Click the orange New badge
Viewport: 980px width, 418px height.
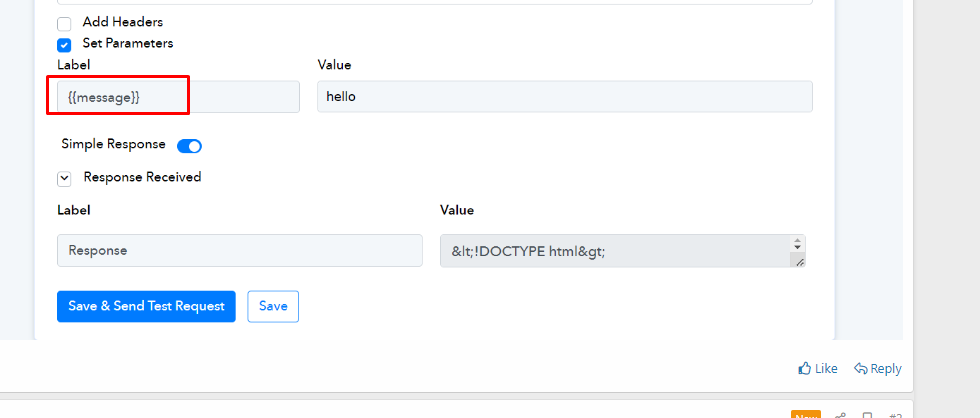(x=805, y=415)
